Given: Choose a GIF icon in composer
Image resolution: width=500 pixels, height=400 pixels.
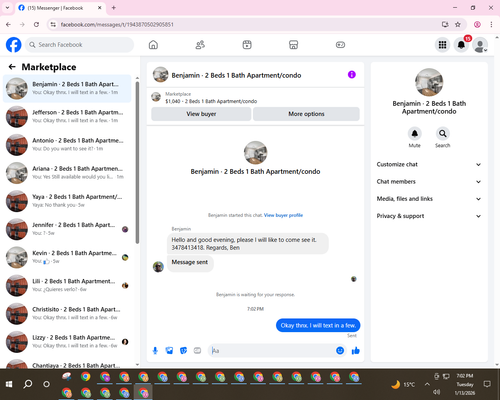Looking at the screenshot, I should 197,351.
